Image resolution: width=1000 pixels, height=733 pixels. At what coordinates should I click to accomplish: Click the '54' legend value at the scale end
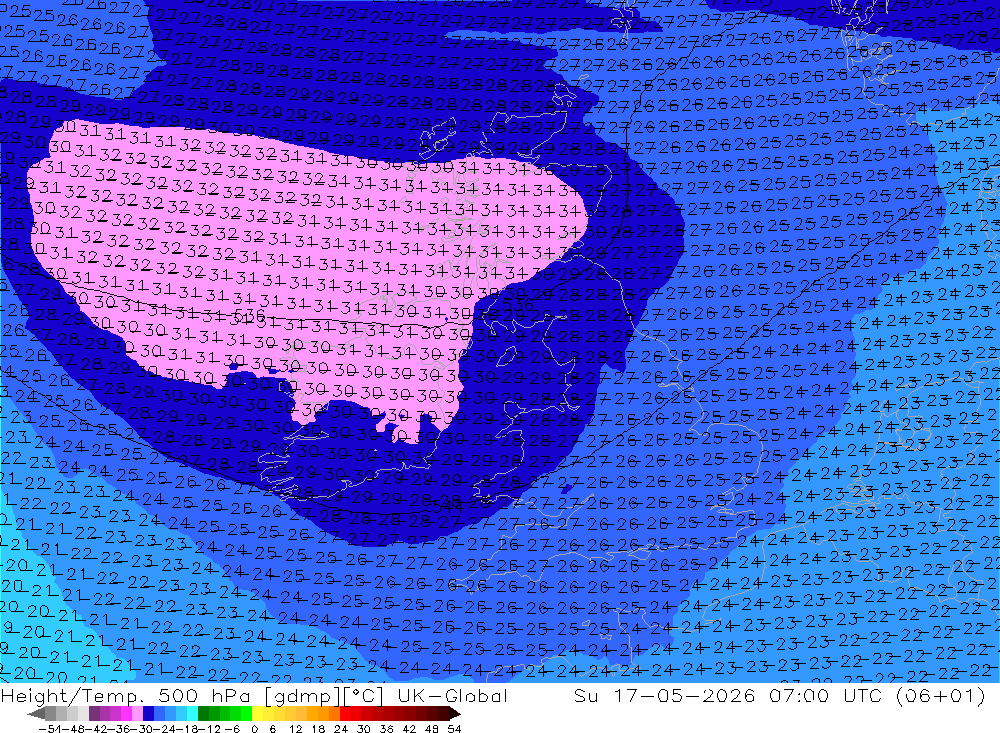454,729
